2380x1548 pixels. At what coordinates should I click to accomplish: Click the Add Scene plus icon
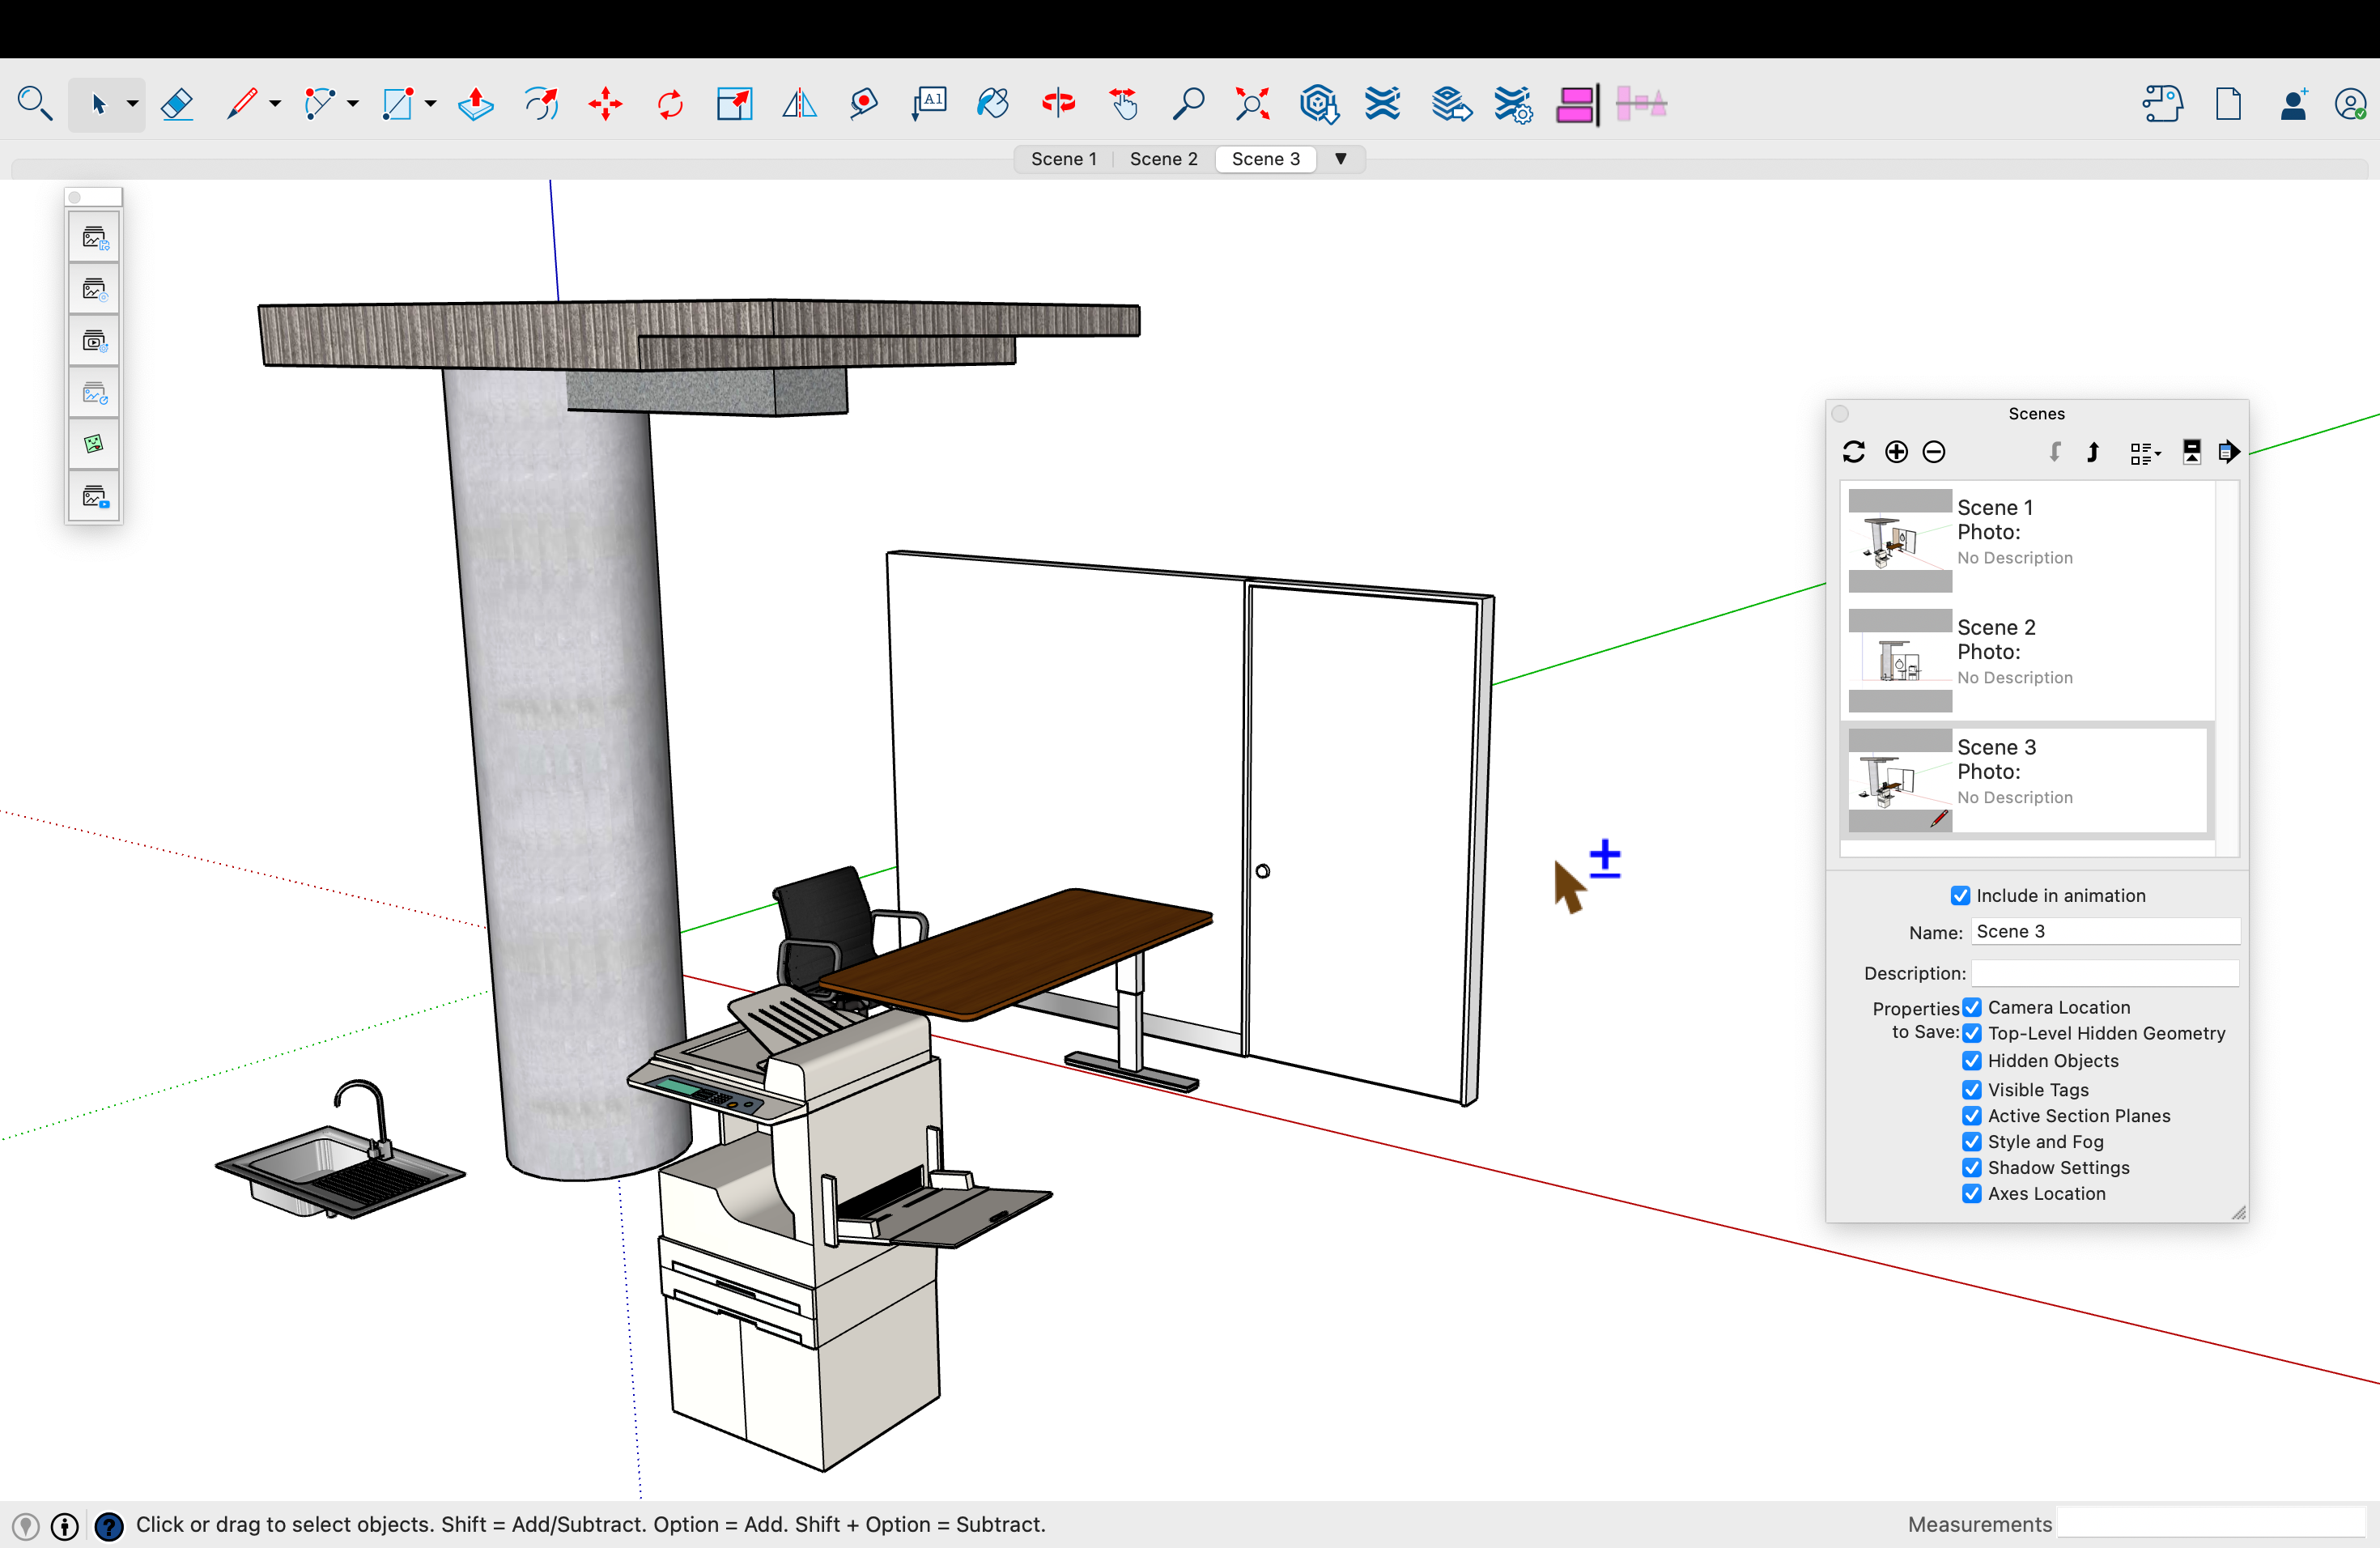[1896, 452]
